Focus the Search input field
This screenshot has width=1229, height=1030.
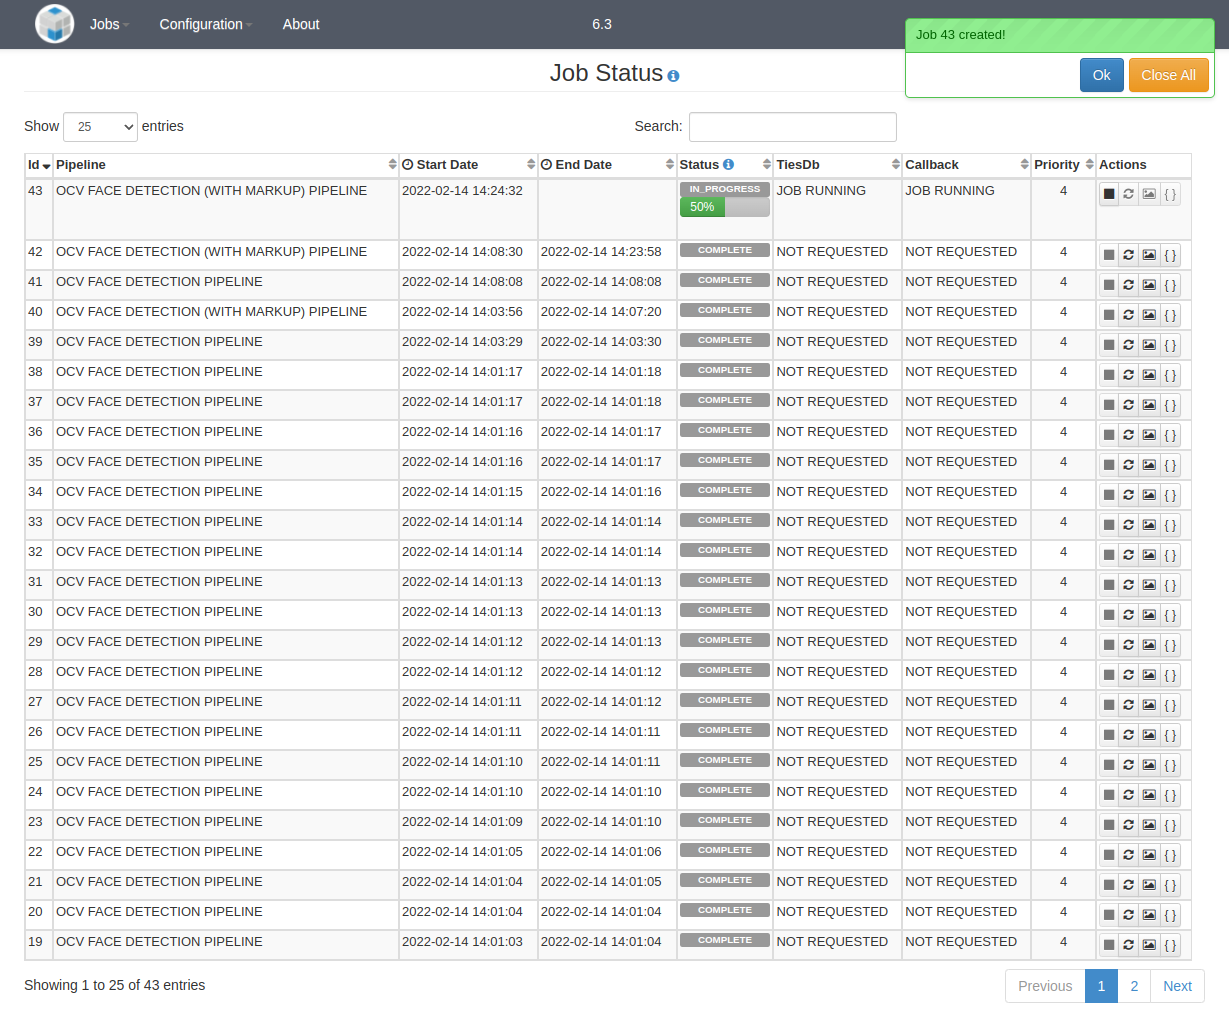point(792,127)
